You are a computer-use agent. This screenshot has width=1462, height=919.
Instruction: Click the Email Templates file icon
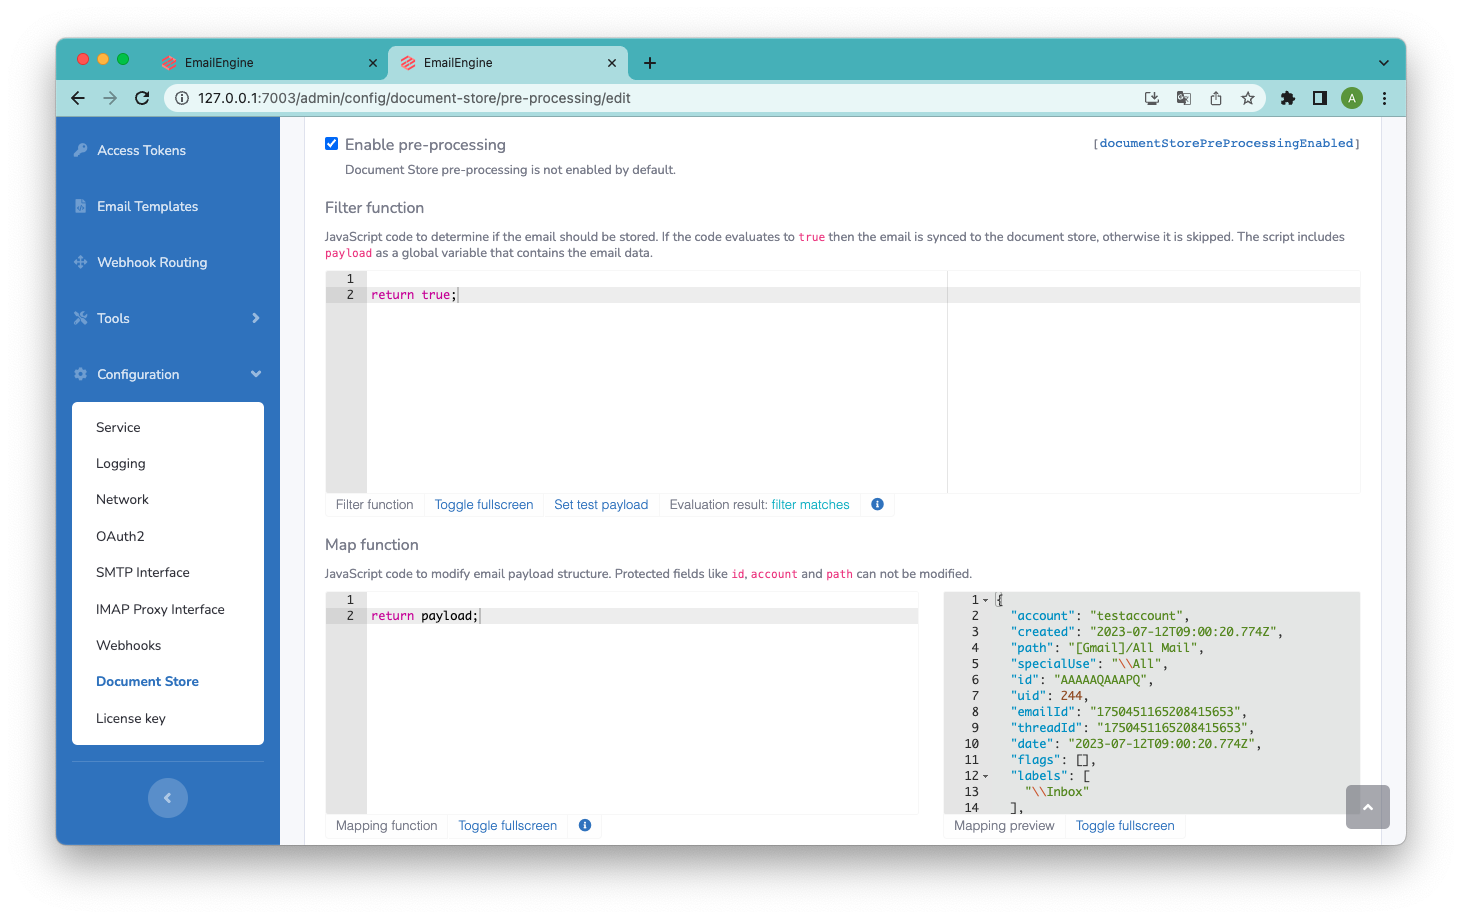click(80, 206)
